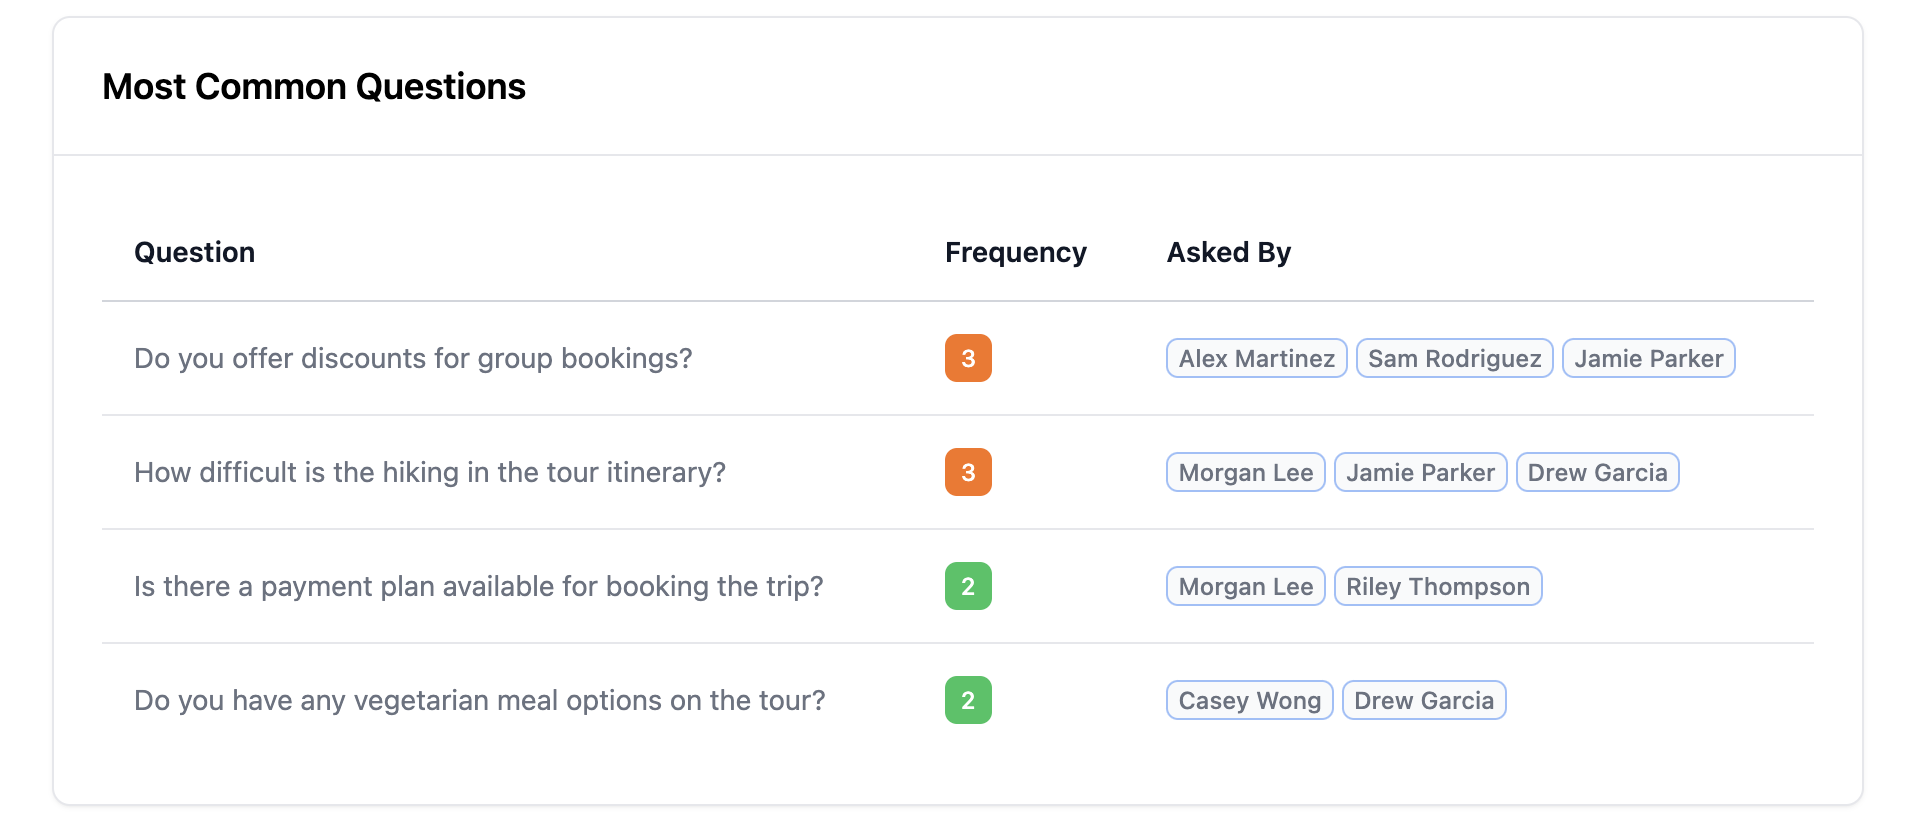Sort by the Frequency column header
1920x828 pixels.
tap(1015, 252)
